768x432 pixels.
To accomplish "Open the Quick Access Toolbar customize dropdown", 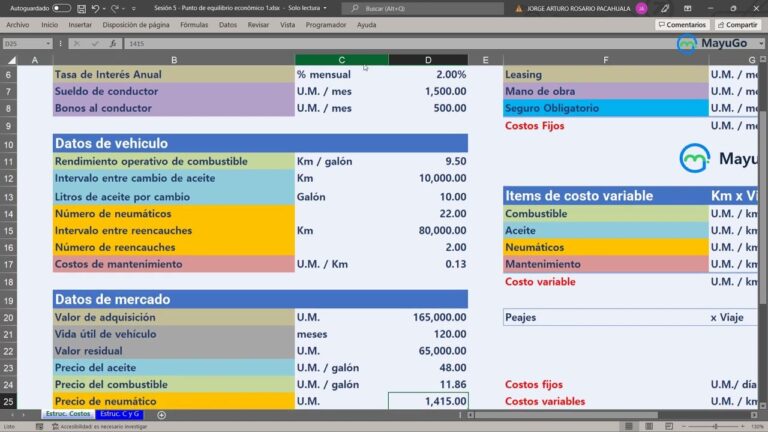I will (134, 8).
